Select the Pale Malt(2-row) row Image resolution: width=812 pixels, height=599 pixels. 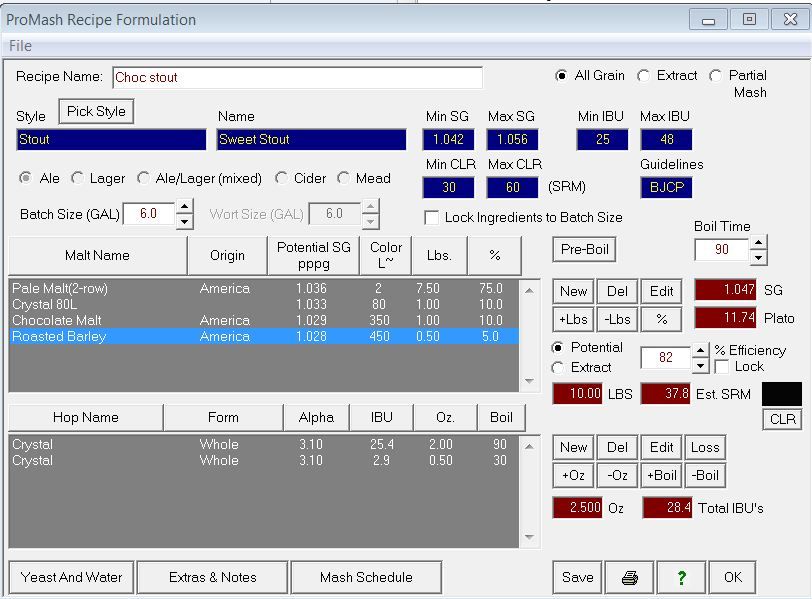click(x=264, y=288)
